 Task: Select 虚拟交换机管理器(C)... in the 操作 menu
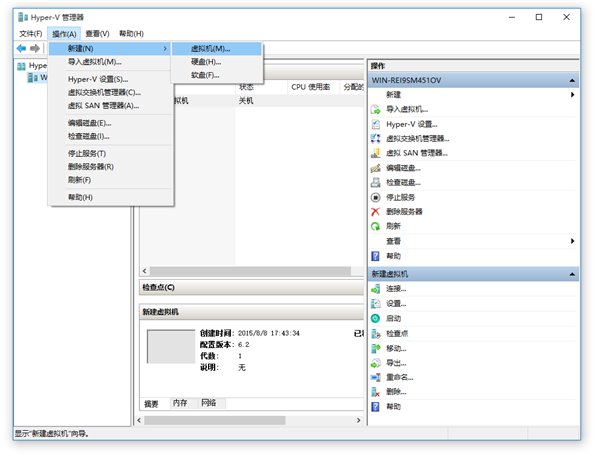pyautogui.click(x=110, y=92)
